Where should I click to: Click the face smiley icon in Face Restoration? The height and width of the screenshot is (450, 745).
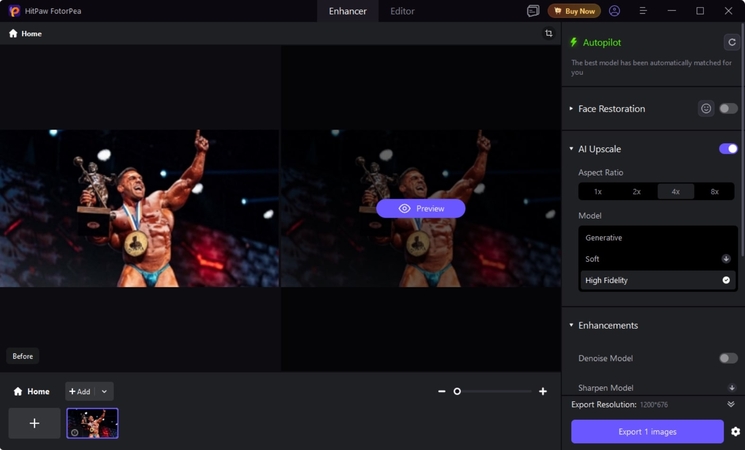click(x=706, y=108)
